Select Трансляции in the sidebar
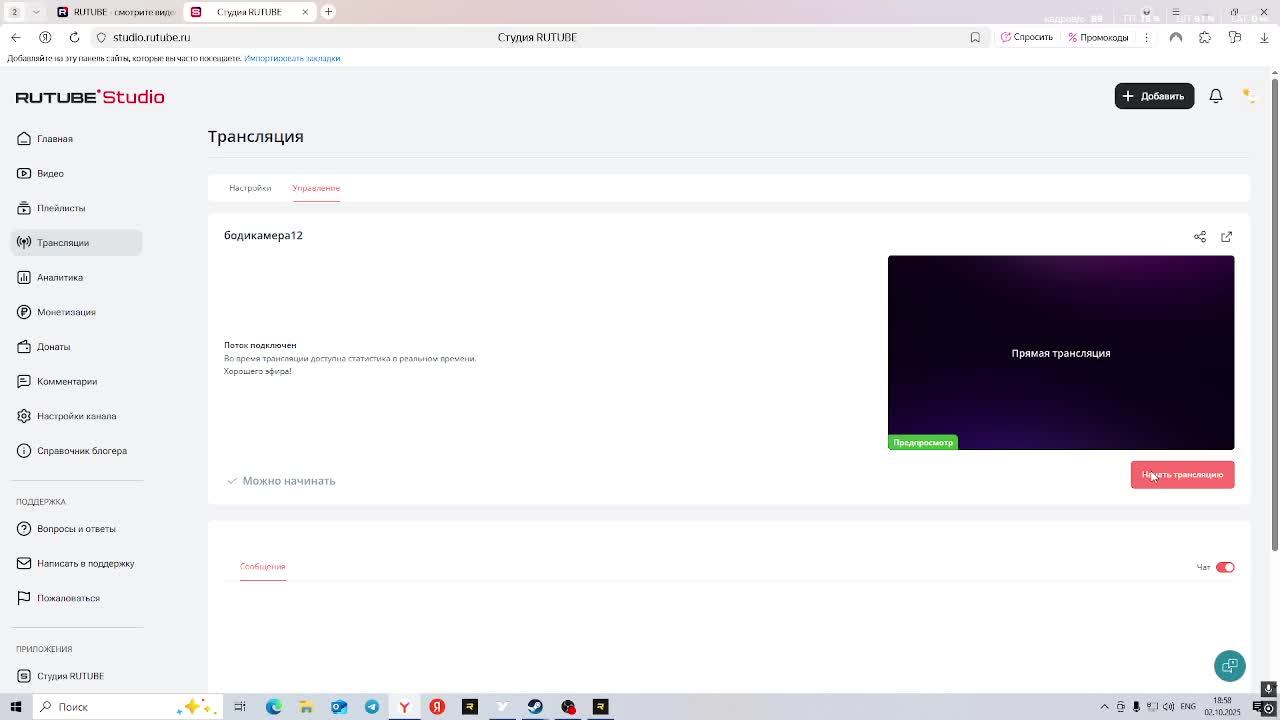The width and height of the screenshot is (1280, 720). (76, 242)
